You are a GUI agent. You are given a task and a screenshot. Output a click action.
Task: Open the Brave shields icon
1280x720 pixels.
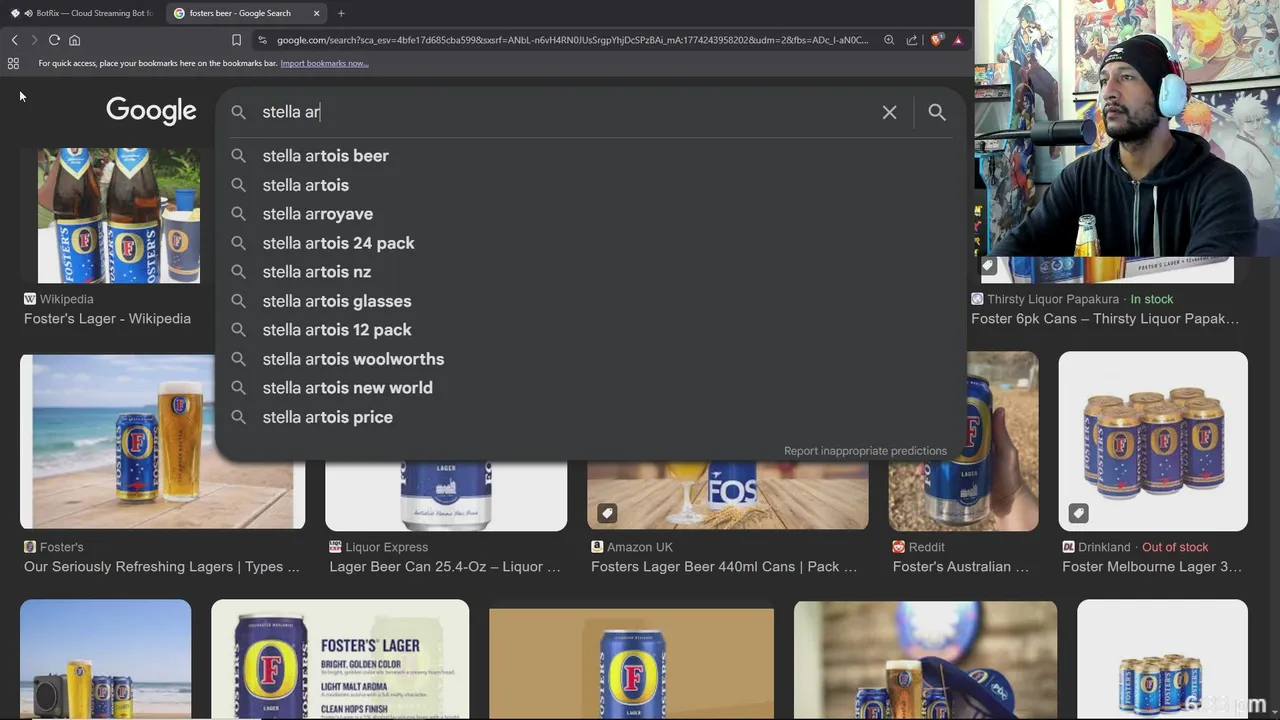(936, 40)
